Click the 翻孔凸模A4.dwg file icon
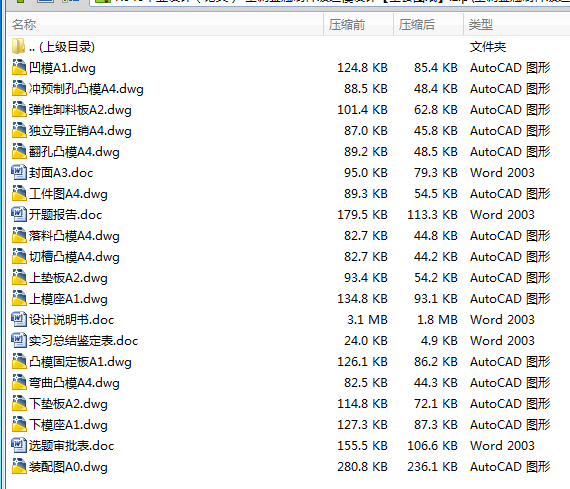This screenshot has width=570, height=489. (x=19, y=152)
